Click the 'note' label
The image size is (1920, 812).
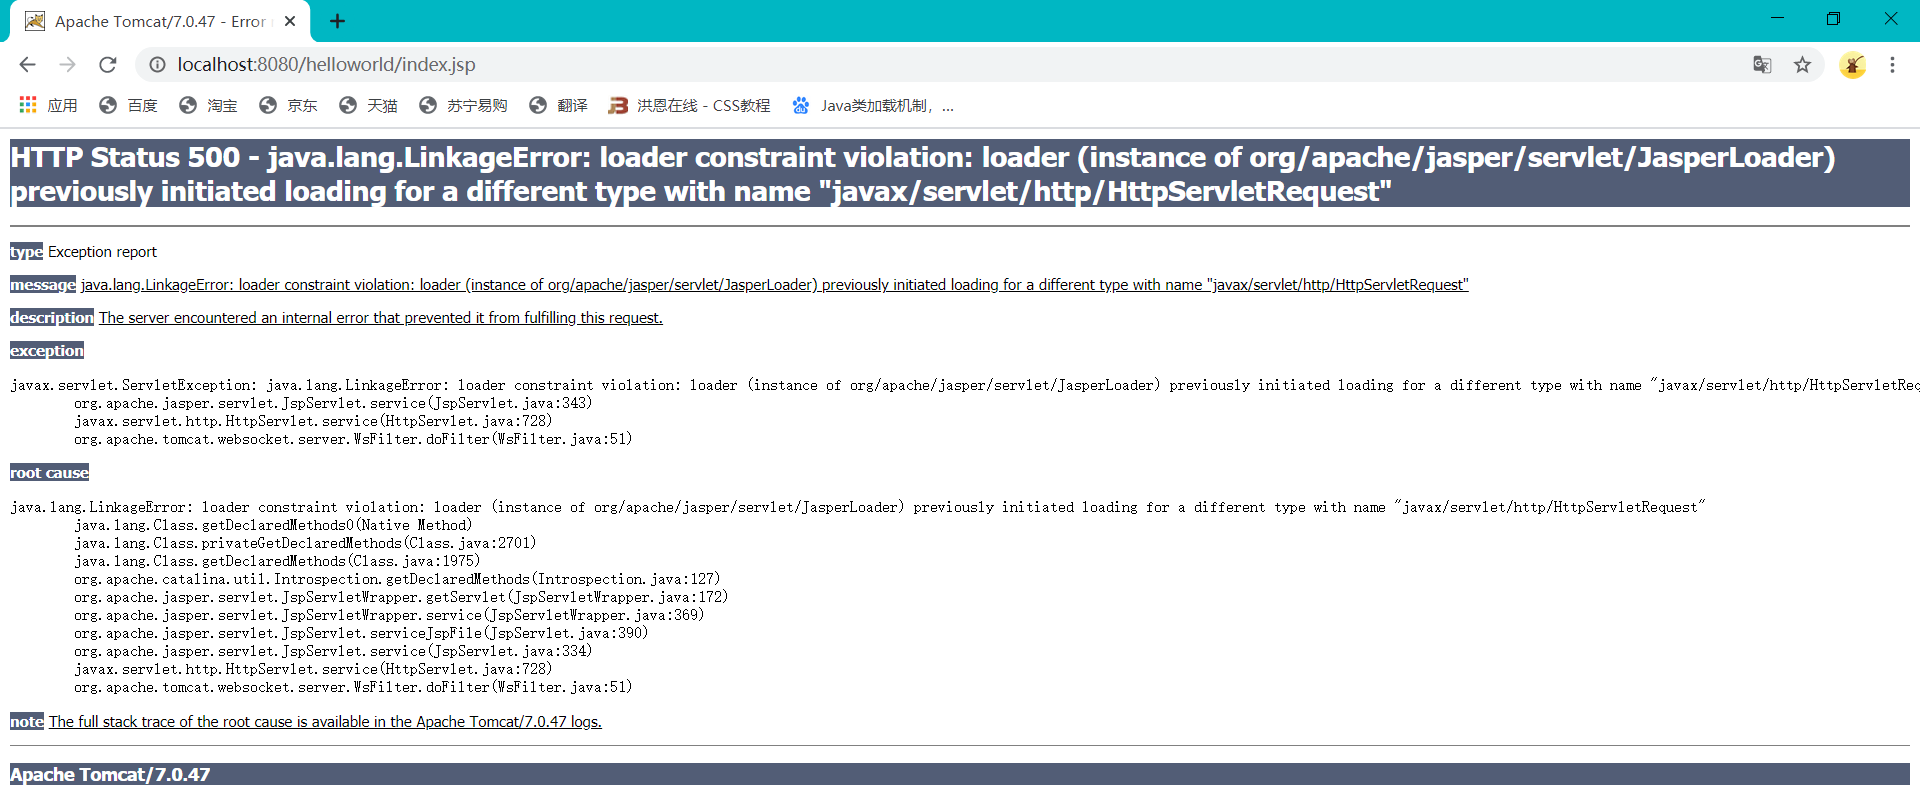27,722
